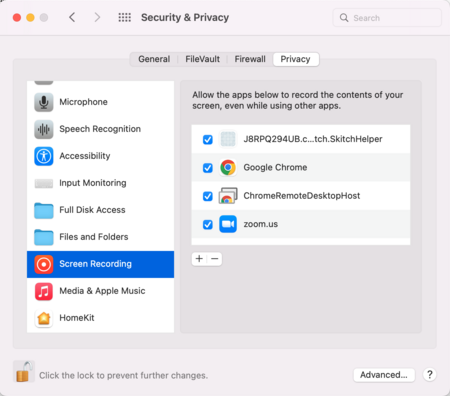Image resolution: width=450 pixels, height=396 pixels.
Task: Open the Speech Recognition privacy category
Action: [x=100, y=129]
